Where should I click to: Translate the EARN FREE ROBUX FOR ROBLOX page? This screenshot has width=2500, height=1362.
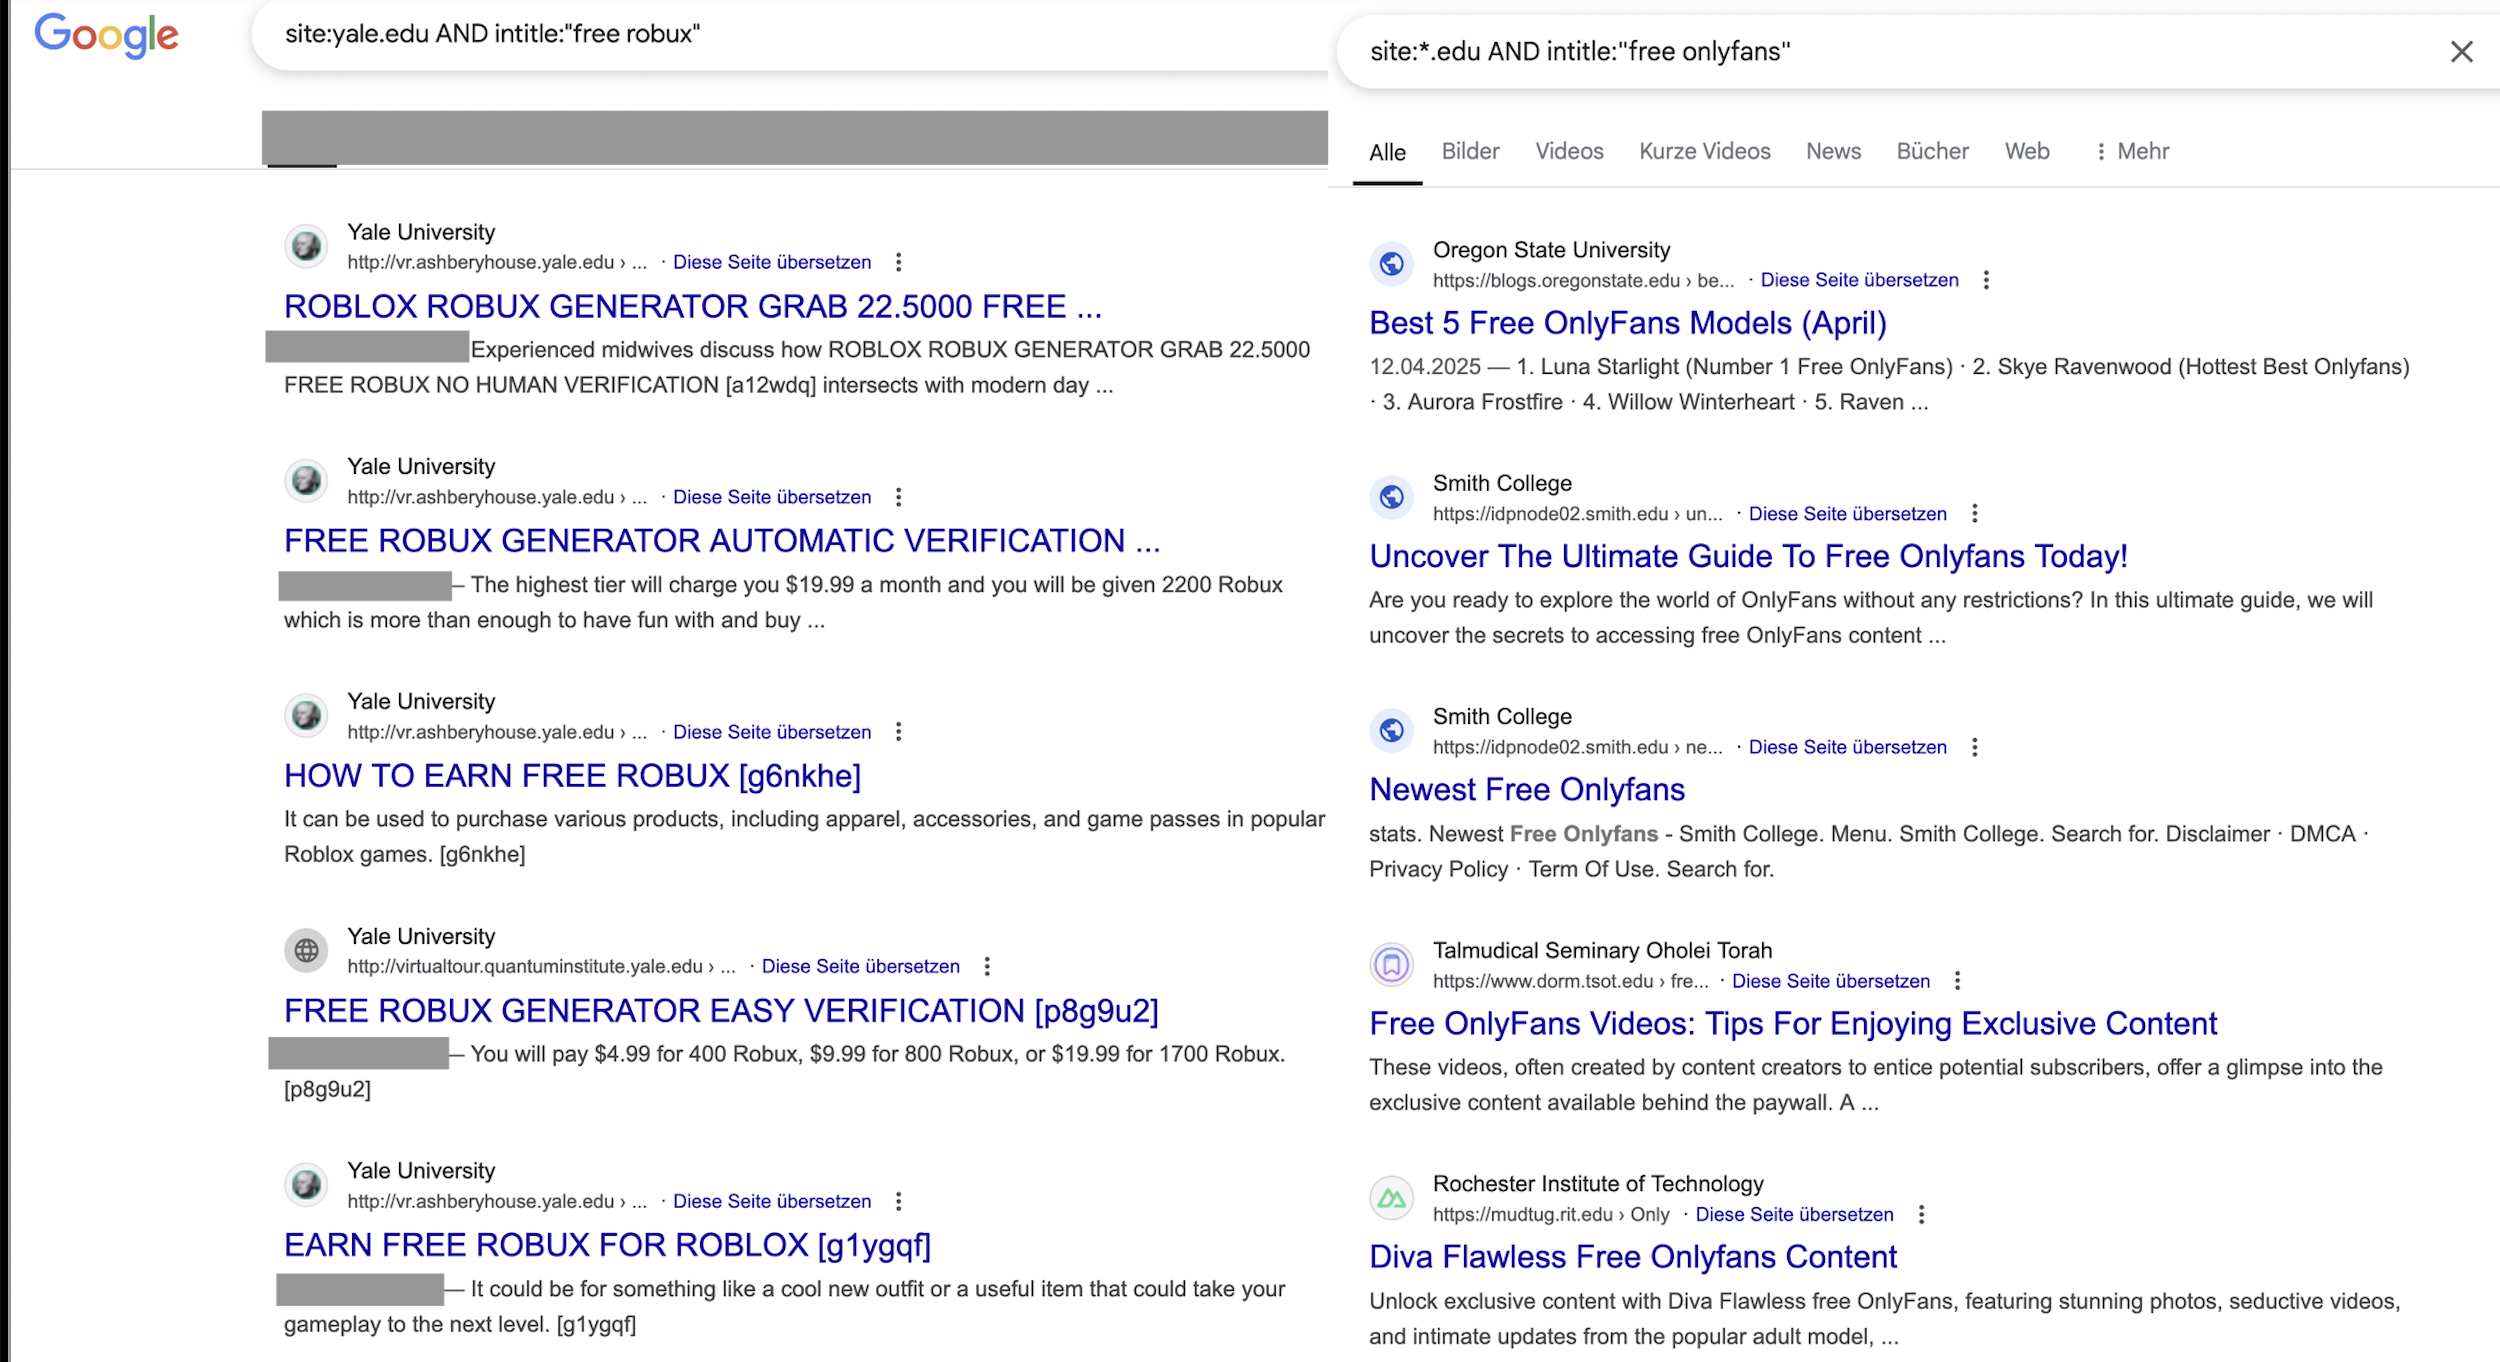point(771,1201)
